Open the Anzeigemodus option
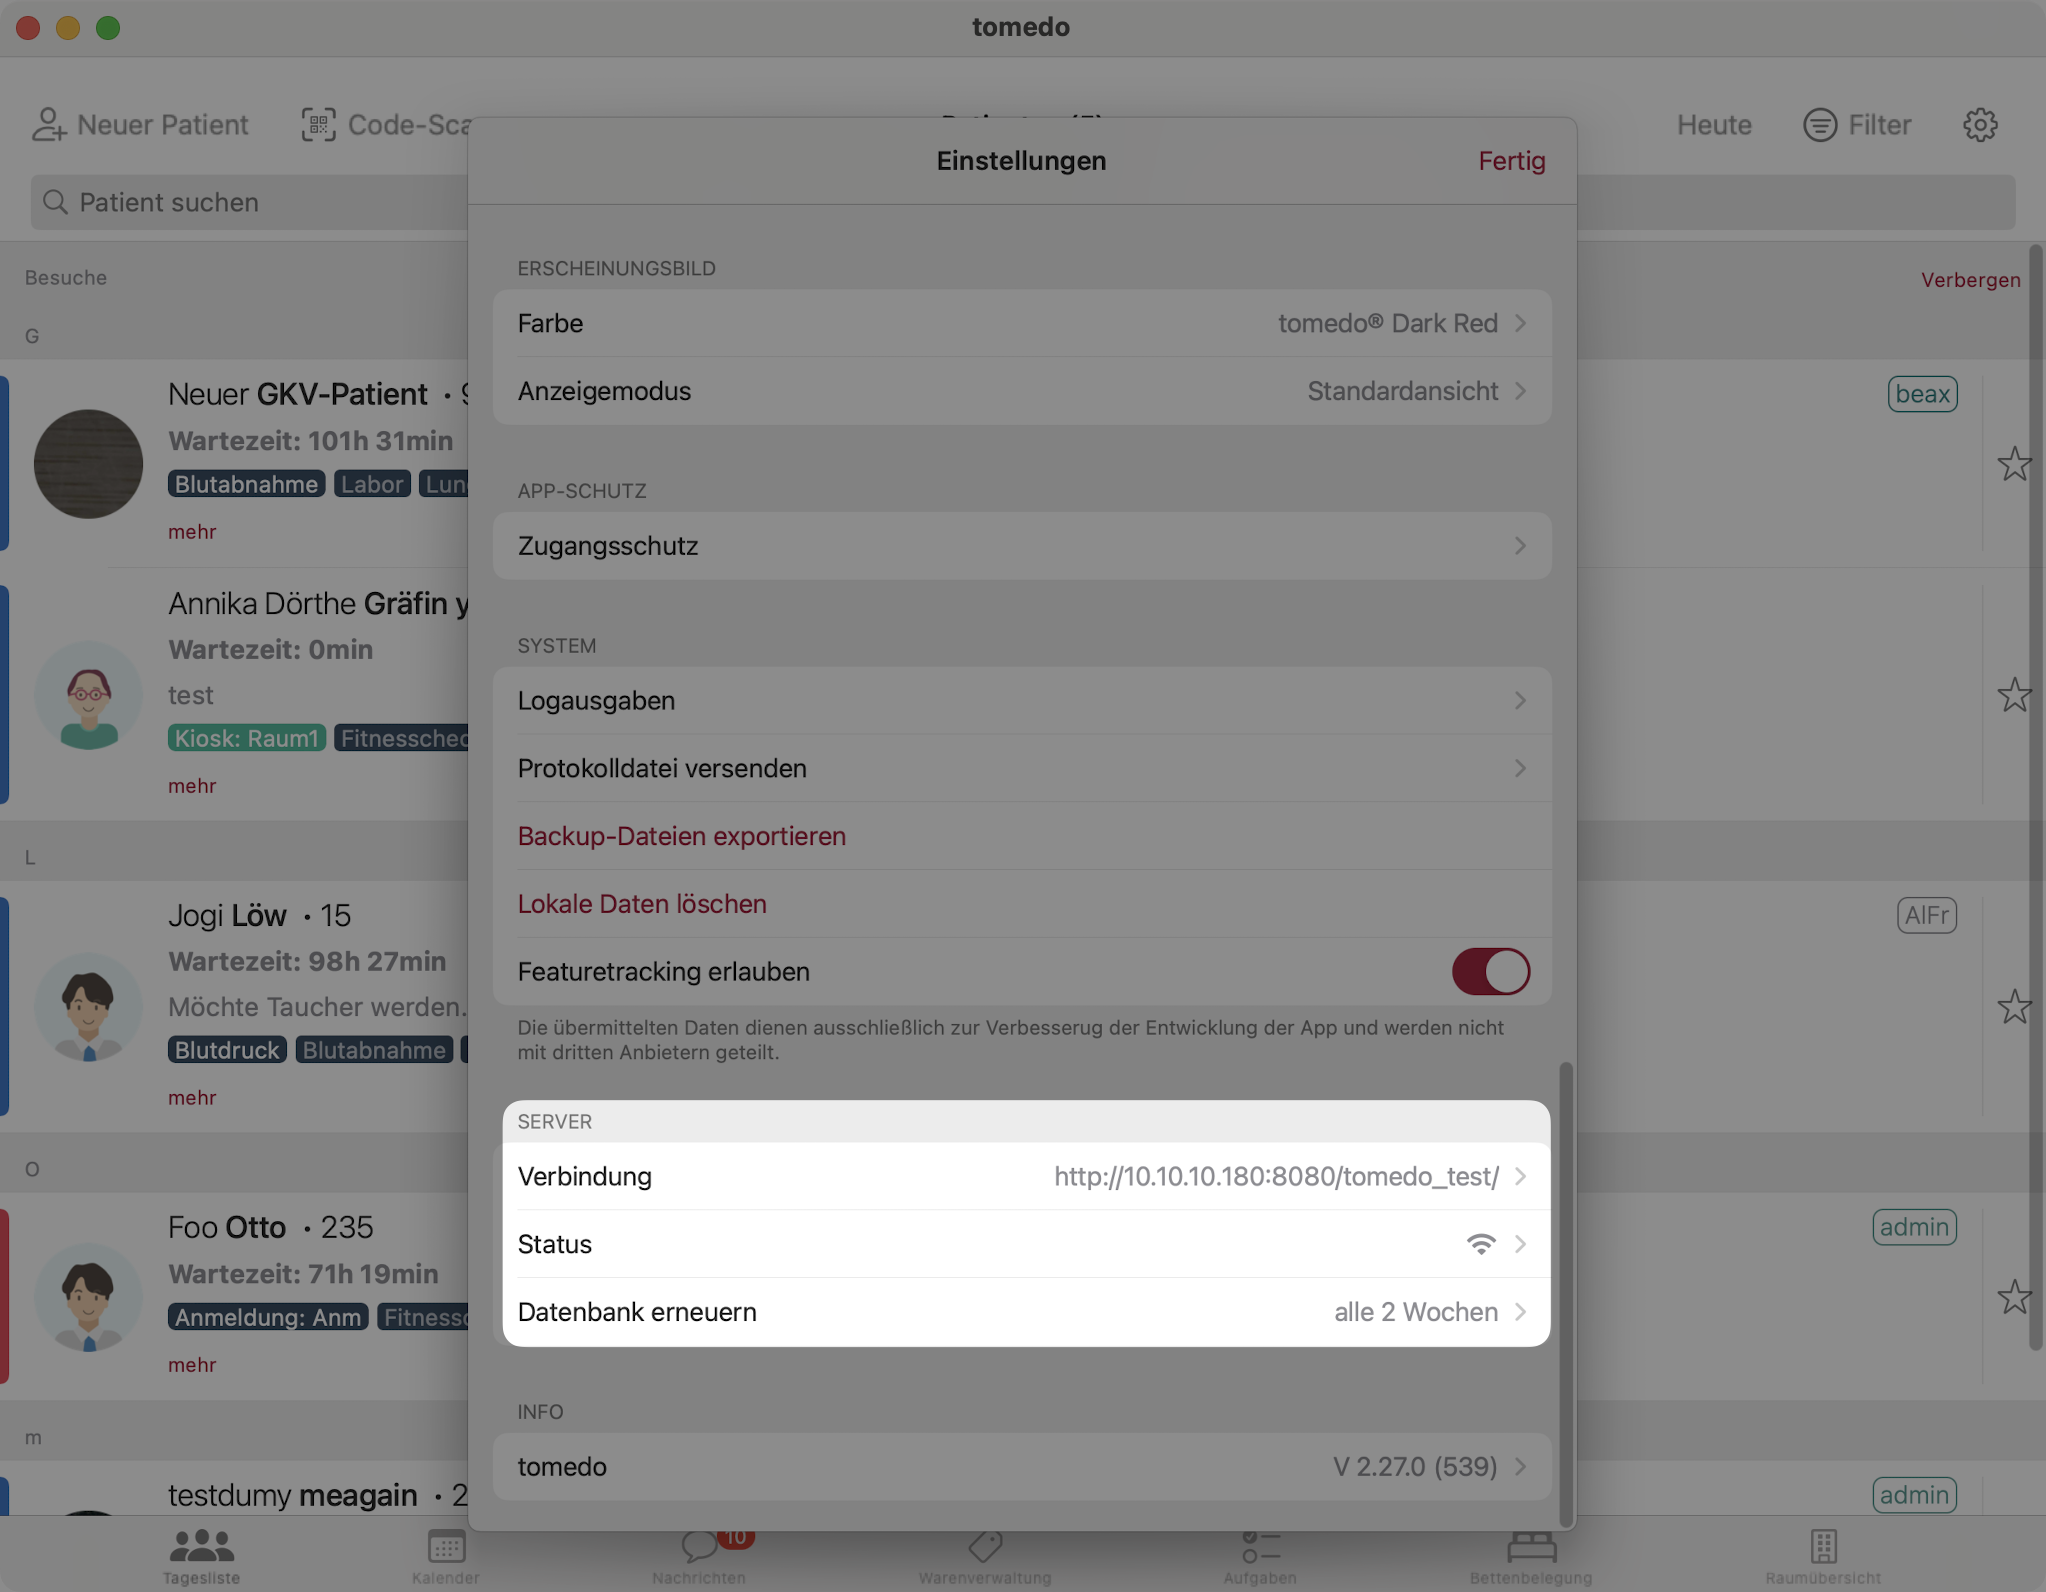This screenshot has height=1592, width=2046. pyautogui.click(x=1022, y=391)
